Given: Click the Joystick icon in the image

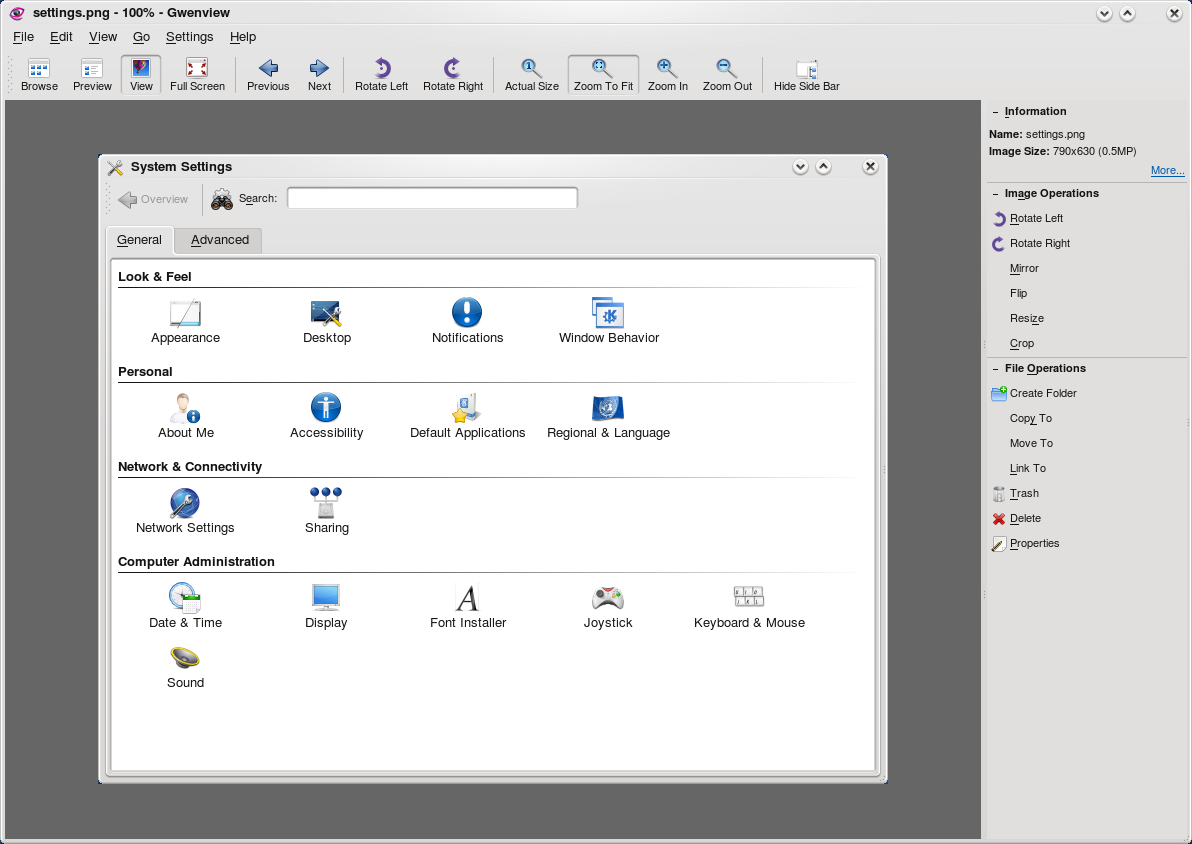Looking at the screenshot, I should (607, 607).
